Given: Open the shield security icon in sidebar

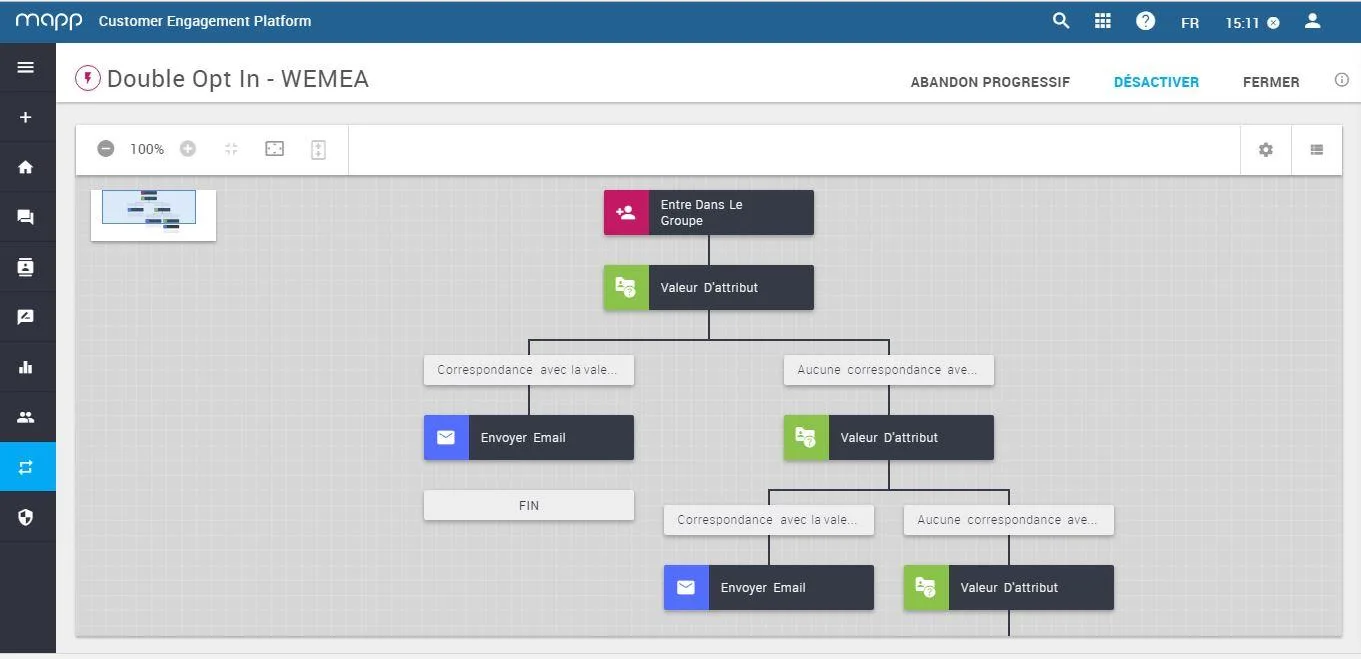Looking at the screenshot, I should point(26,517).
